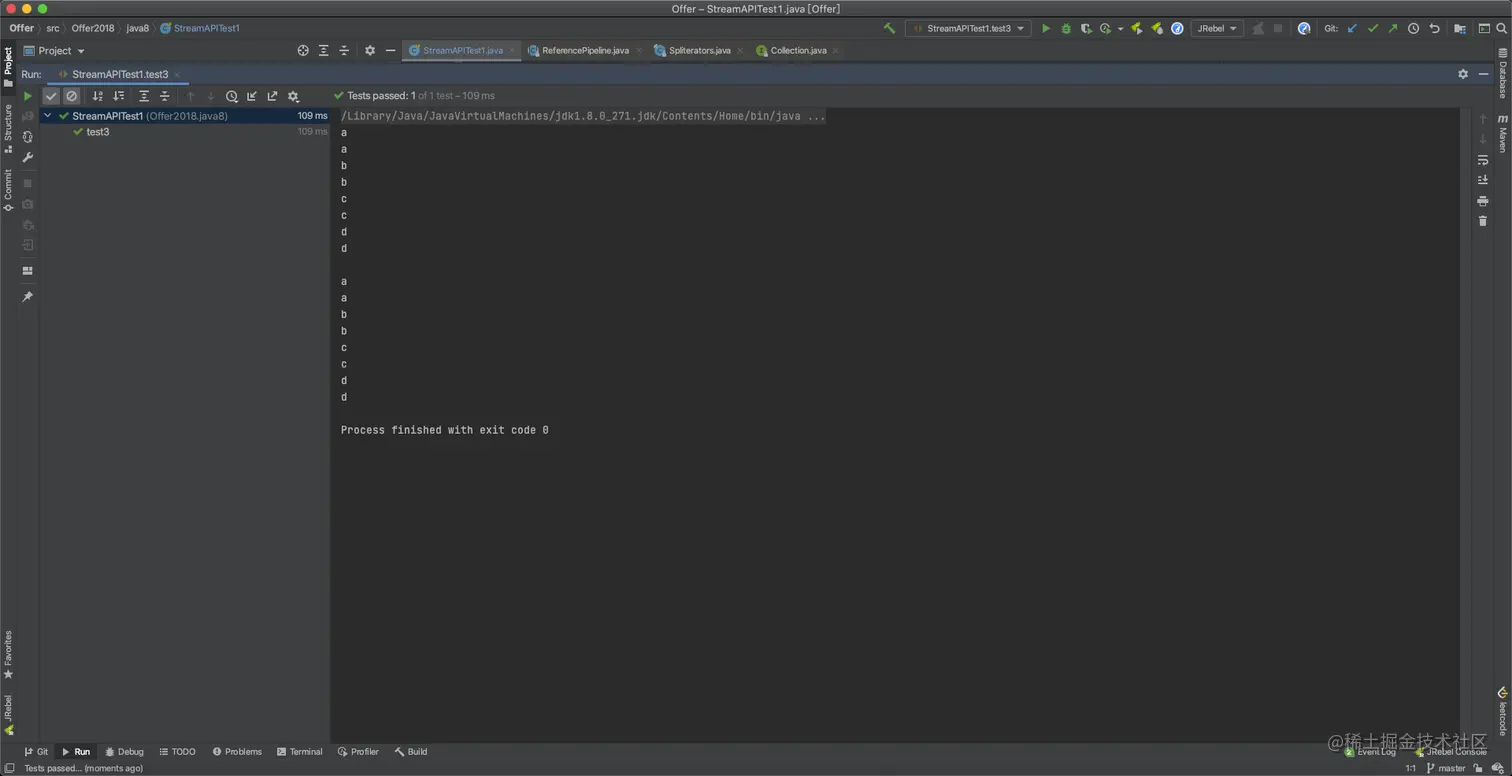Hide the Project panel with minus icon

click(x=390, y=50)
